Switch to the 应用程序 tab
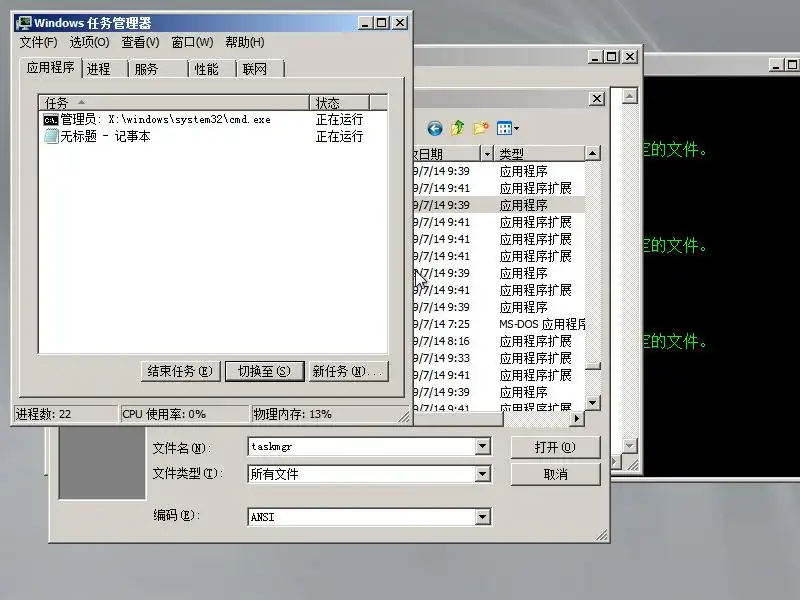This screenshot has height=600, width=800. (x=51, y=67)
